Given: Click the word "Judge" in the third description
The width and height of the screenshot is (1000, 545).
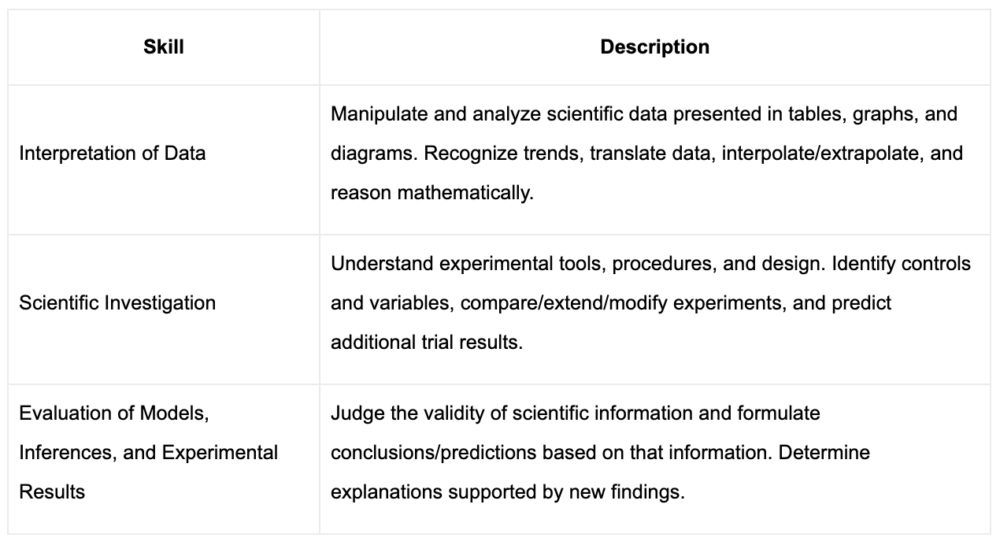Looking at the screenshot, I should tap(354, 412).
